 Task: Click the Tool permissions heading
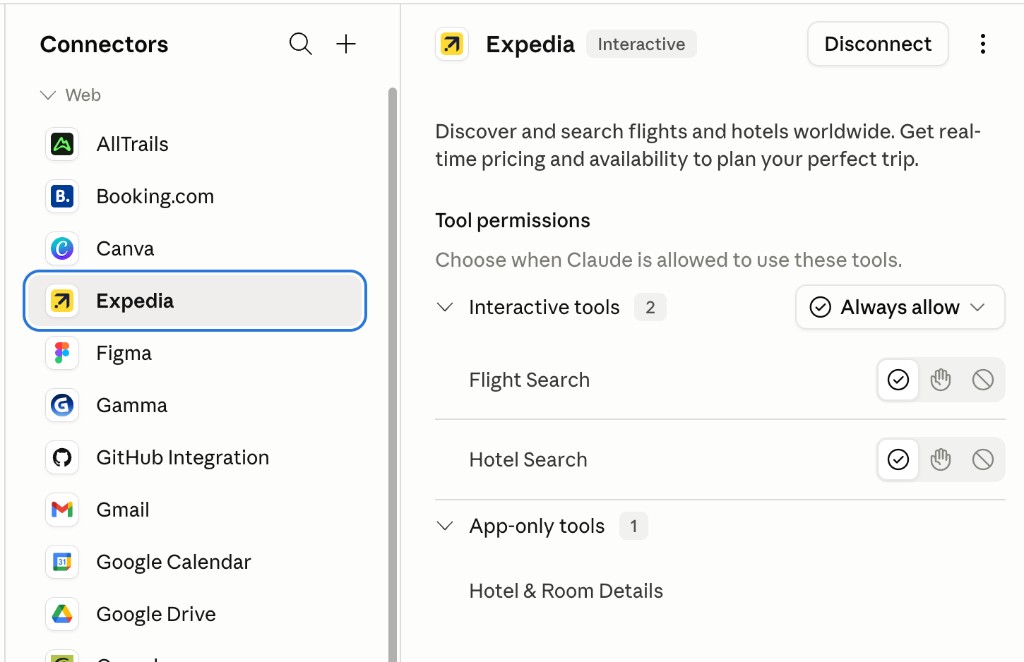coord(513,221)
